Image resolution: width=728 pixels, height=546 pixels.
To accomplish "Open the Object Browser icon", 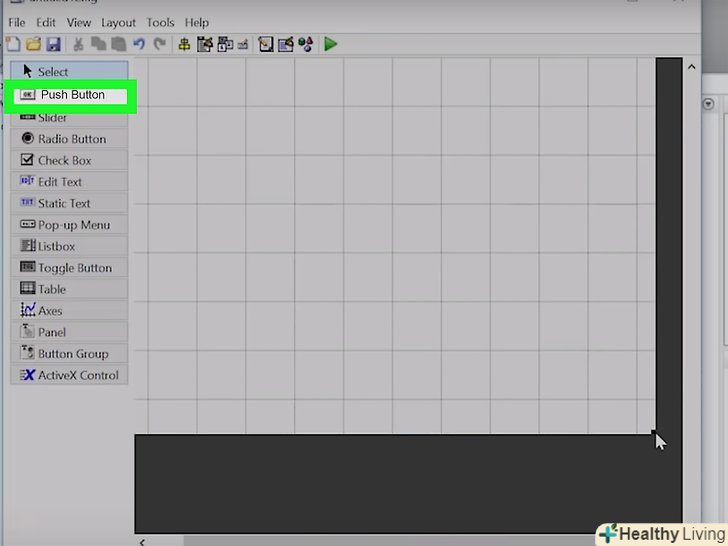I will tap(306, 44).
